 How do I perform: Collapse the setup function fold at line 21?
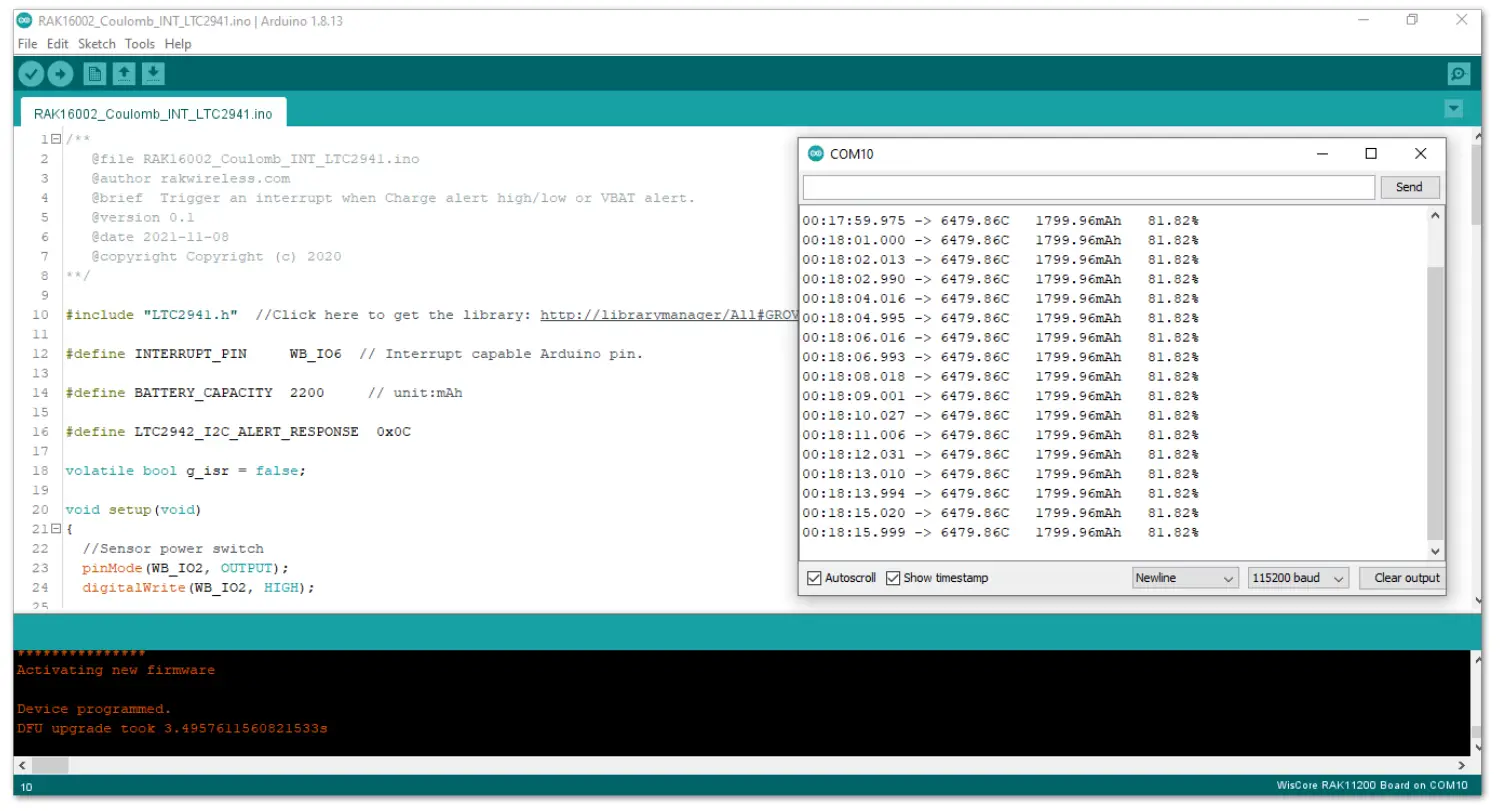(56, 529)
